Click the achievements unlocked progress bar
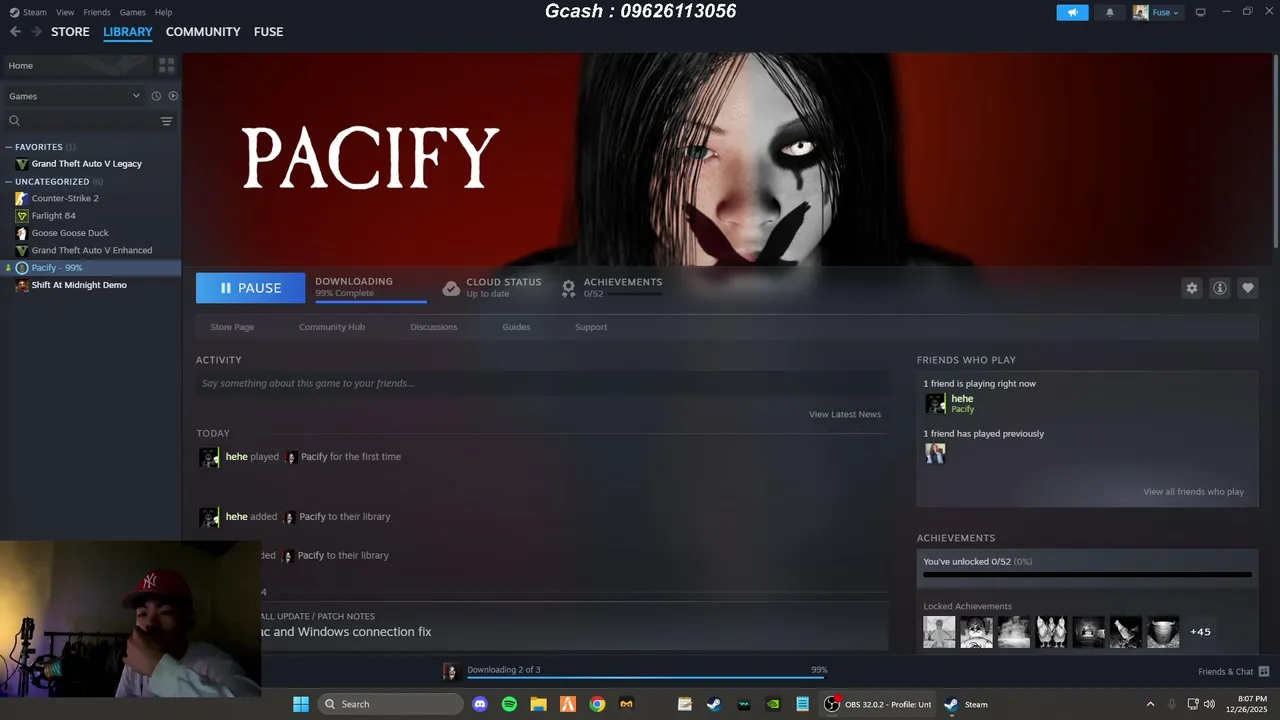1280x720 pixels. click(x=1087, y=575)
